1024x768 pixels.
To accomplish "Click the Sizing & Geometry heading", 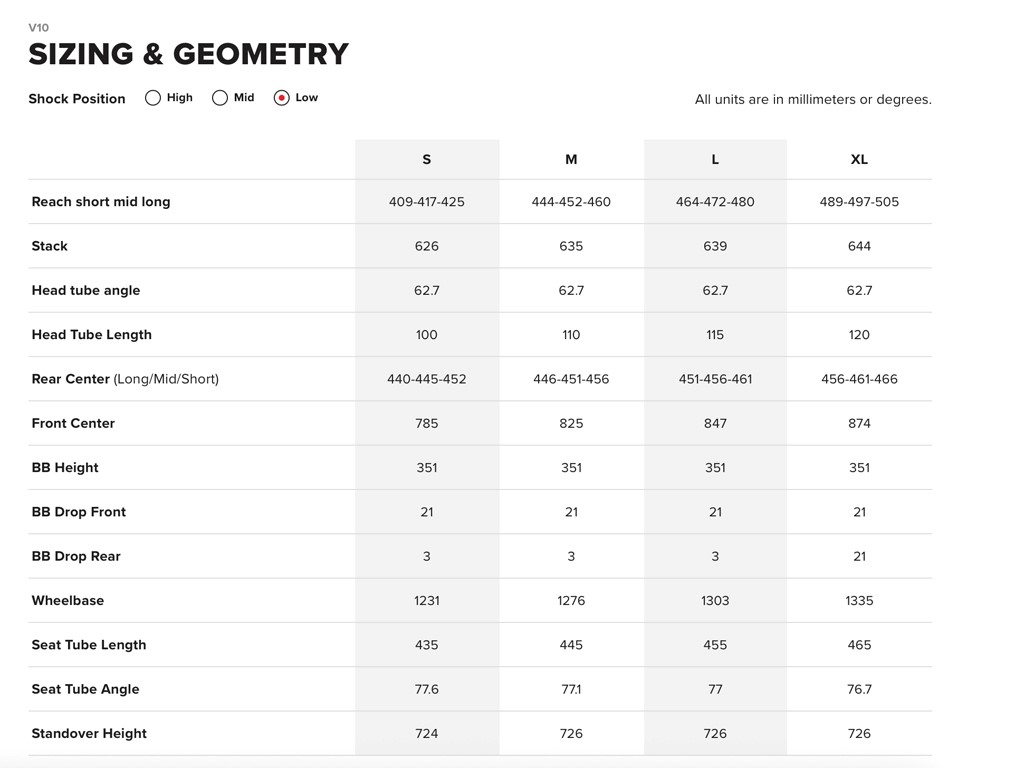I will 188,54.
